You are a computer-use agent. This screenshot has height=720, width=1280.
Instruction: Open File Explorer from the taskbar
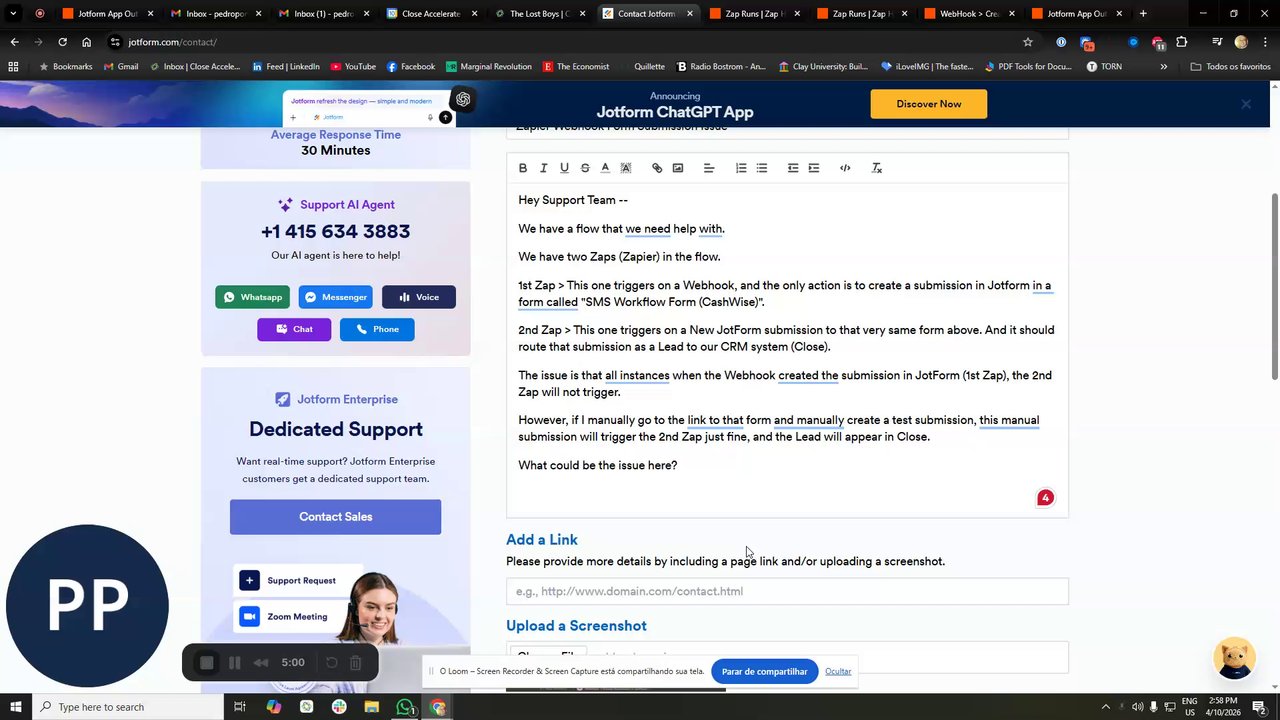coord(372,707)
